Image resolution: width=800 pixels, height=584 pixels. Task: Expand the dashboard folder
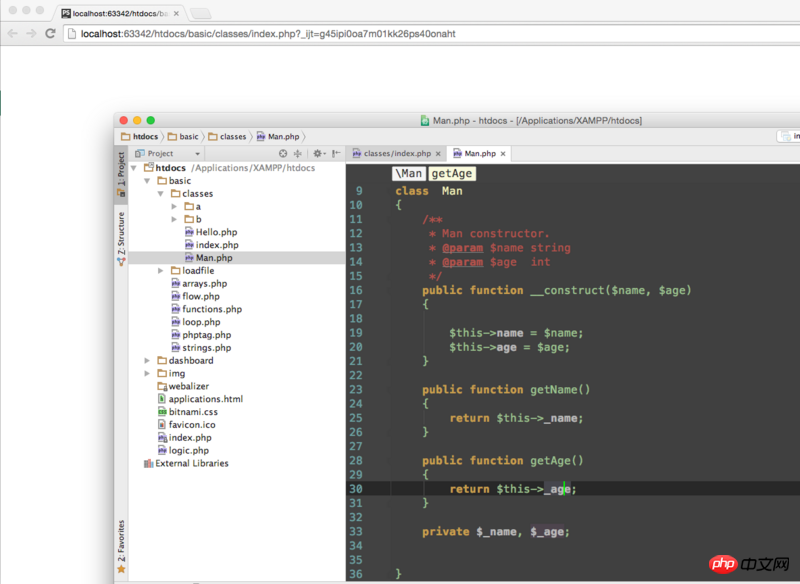(149, 361)
